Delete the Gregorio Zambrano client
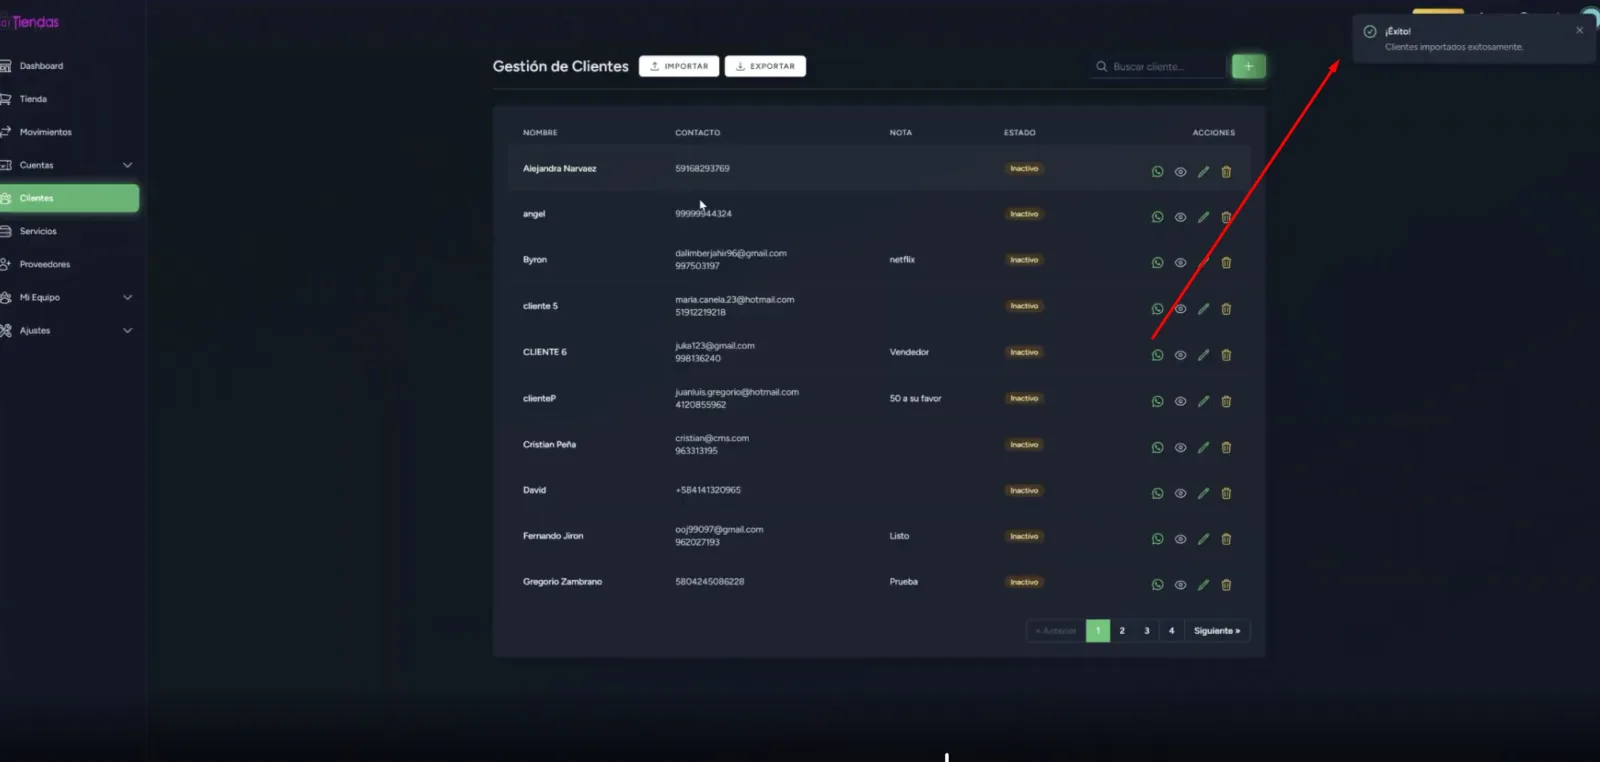The height and width of the screenshot is (762, 1600). 1226,585
